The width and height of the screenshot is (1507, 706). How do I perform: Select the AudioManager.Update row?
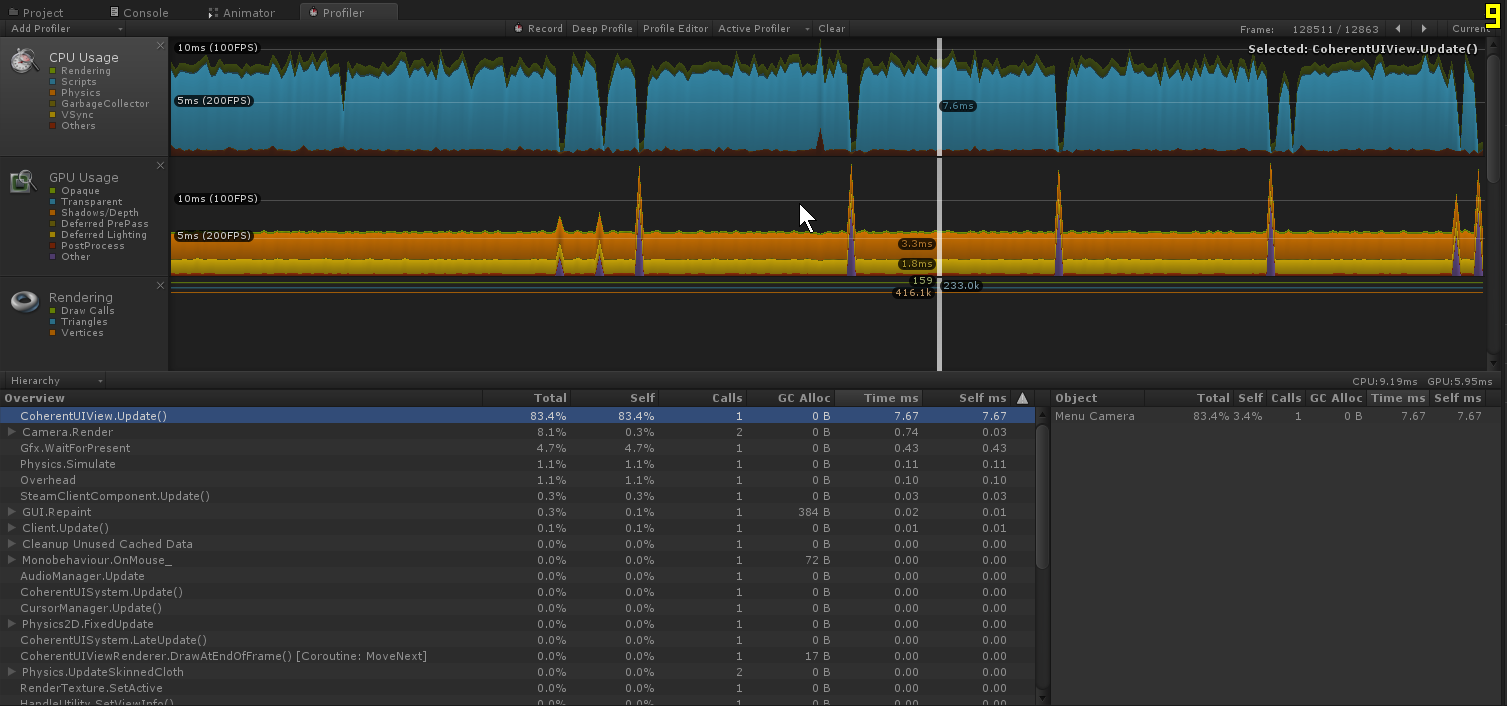(x=517, y=576)
